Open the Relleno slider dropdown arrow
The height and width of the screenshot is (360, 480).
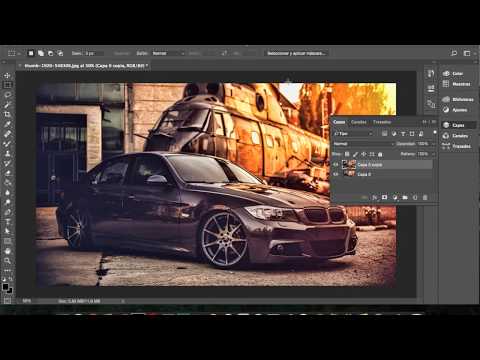click(433, 154)
